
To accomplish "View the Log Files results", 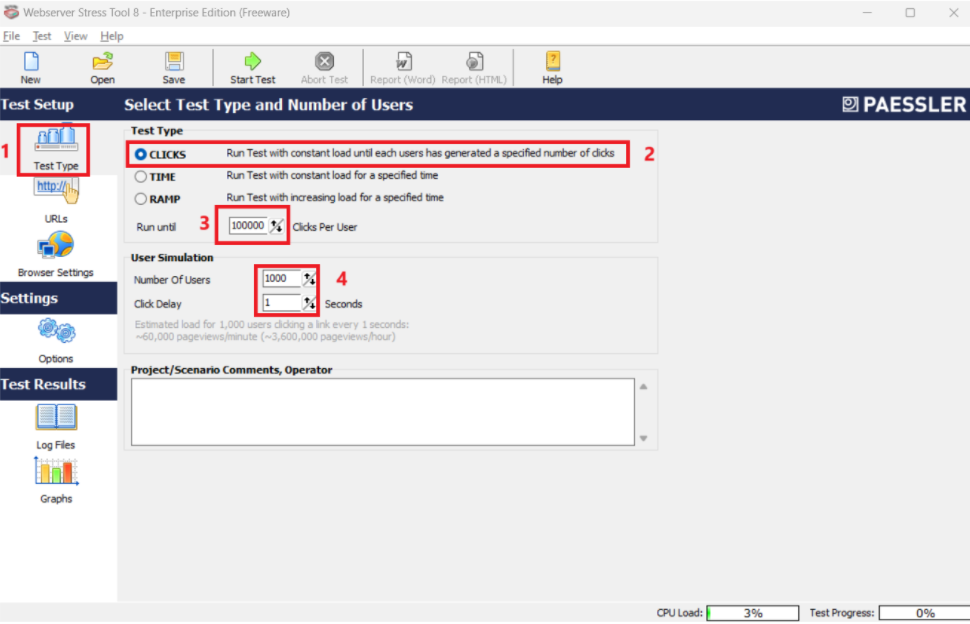I will (x=56, y=427).
